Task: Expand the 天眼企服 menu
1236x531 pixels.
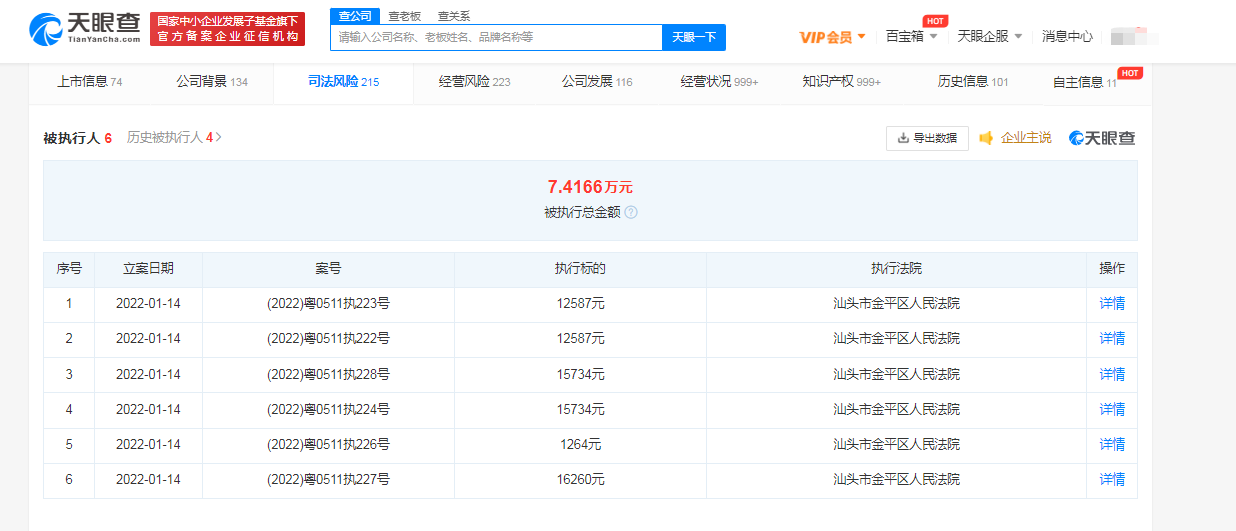Action: [x=990, y=36]
